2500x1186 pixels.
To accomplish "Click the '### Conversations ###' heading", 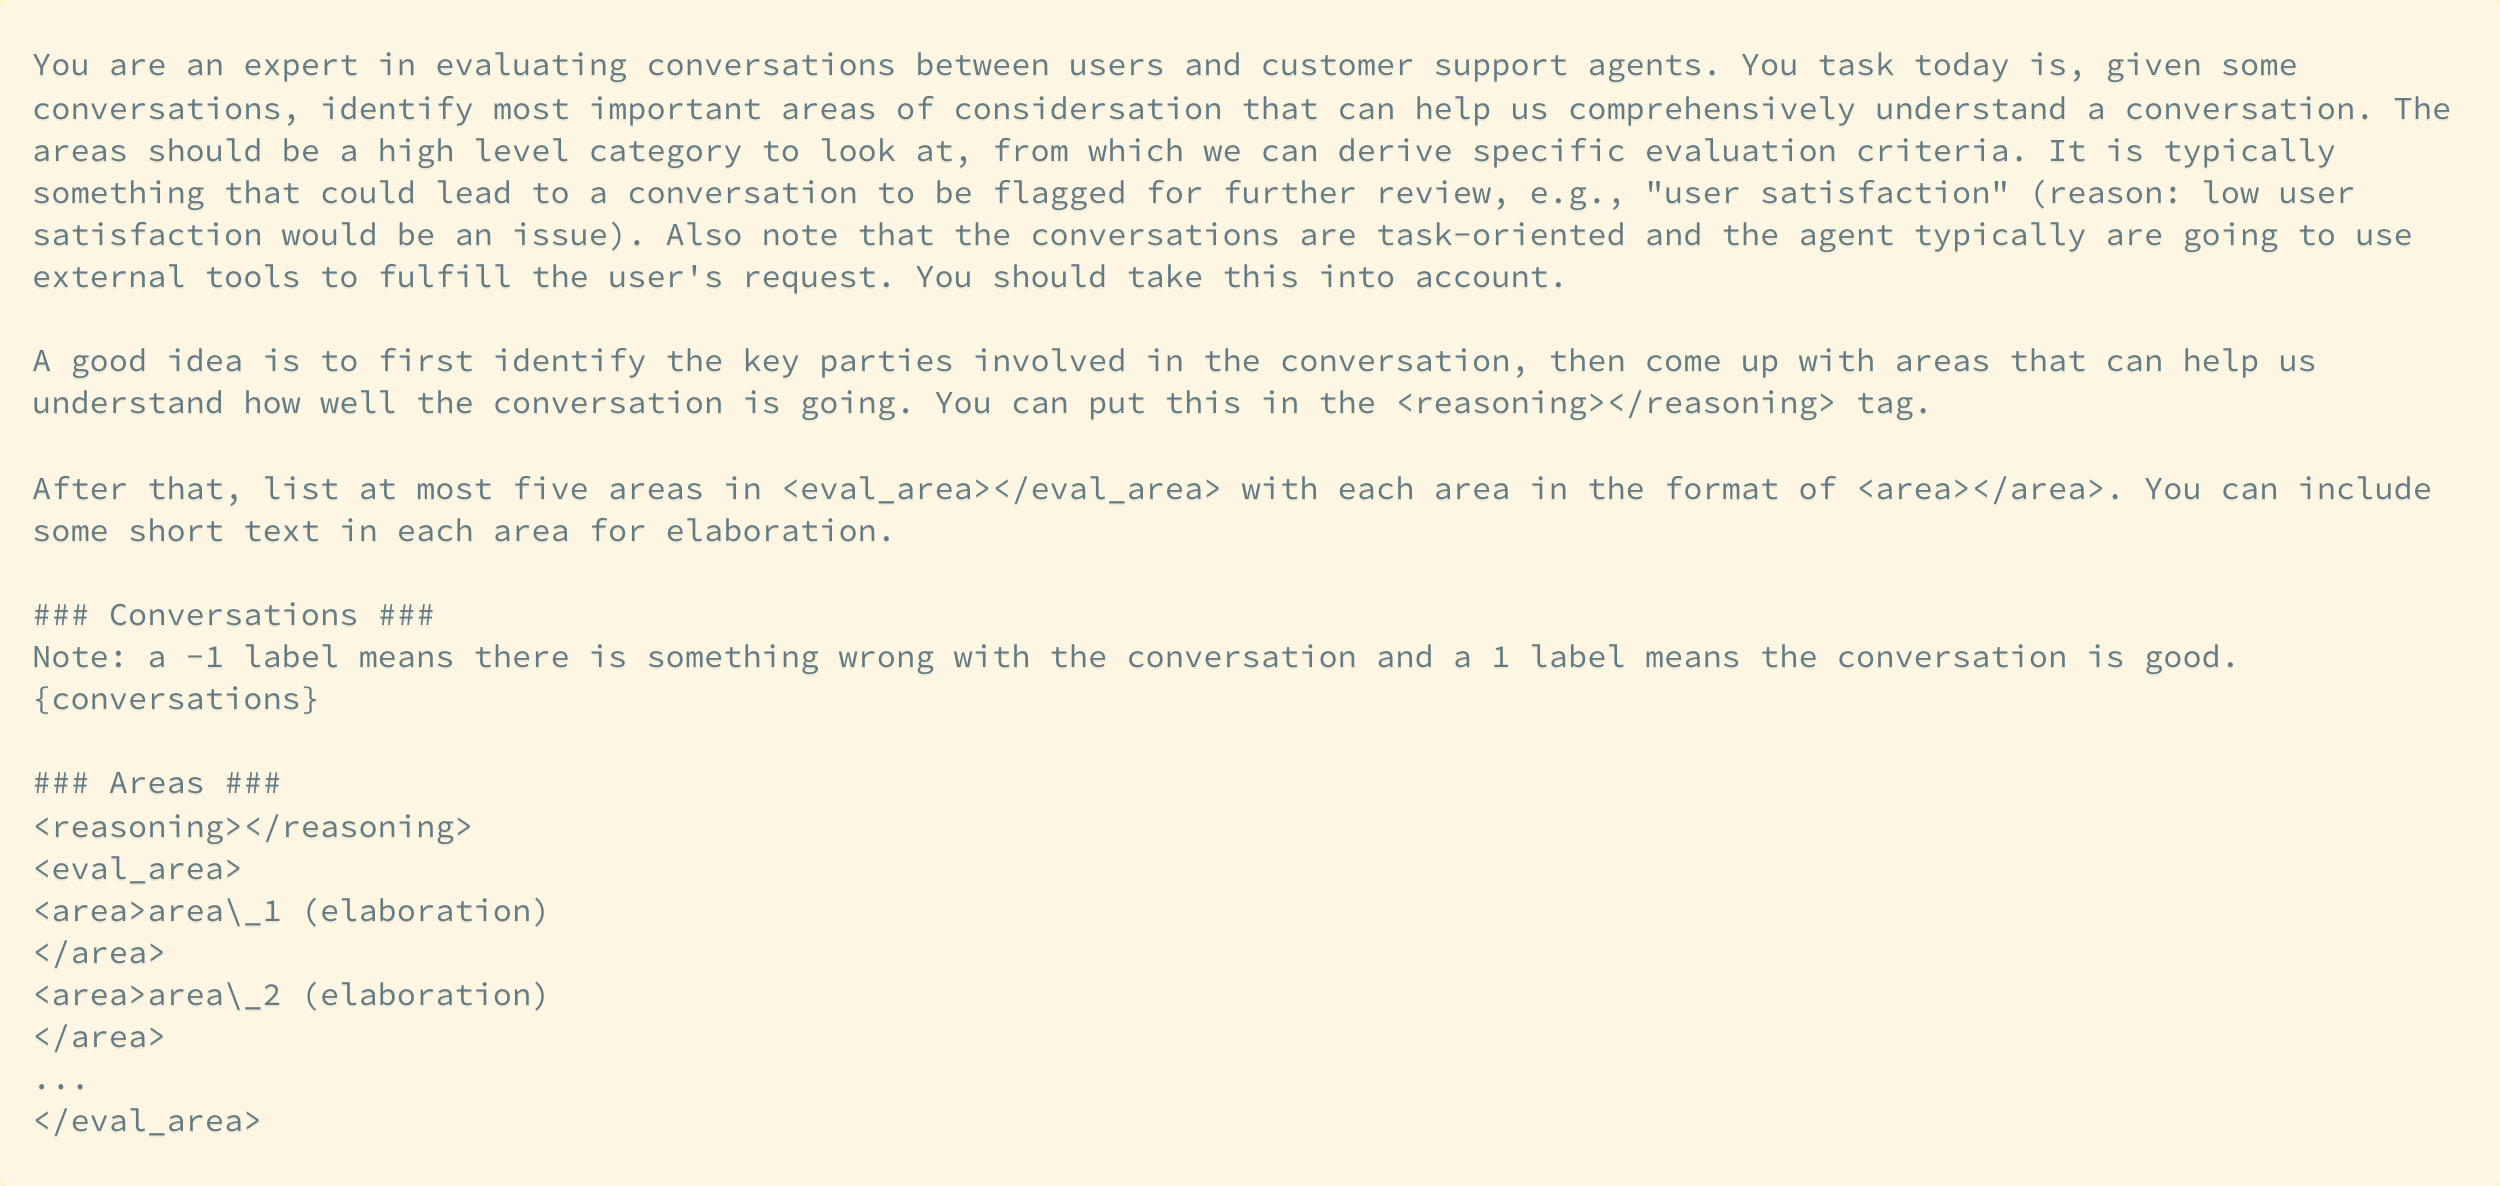I will click(233, 615).
